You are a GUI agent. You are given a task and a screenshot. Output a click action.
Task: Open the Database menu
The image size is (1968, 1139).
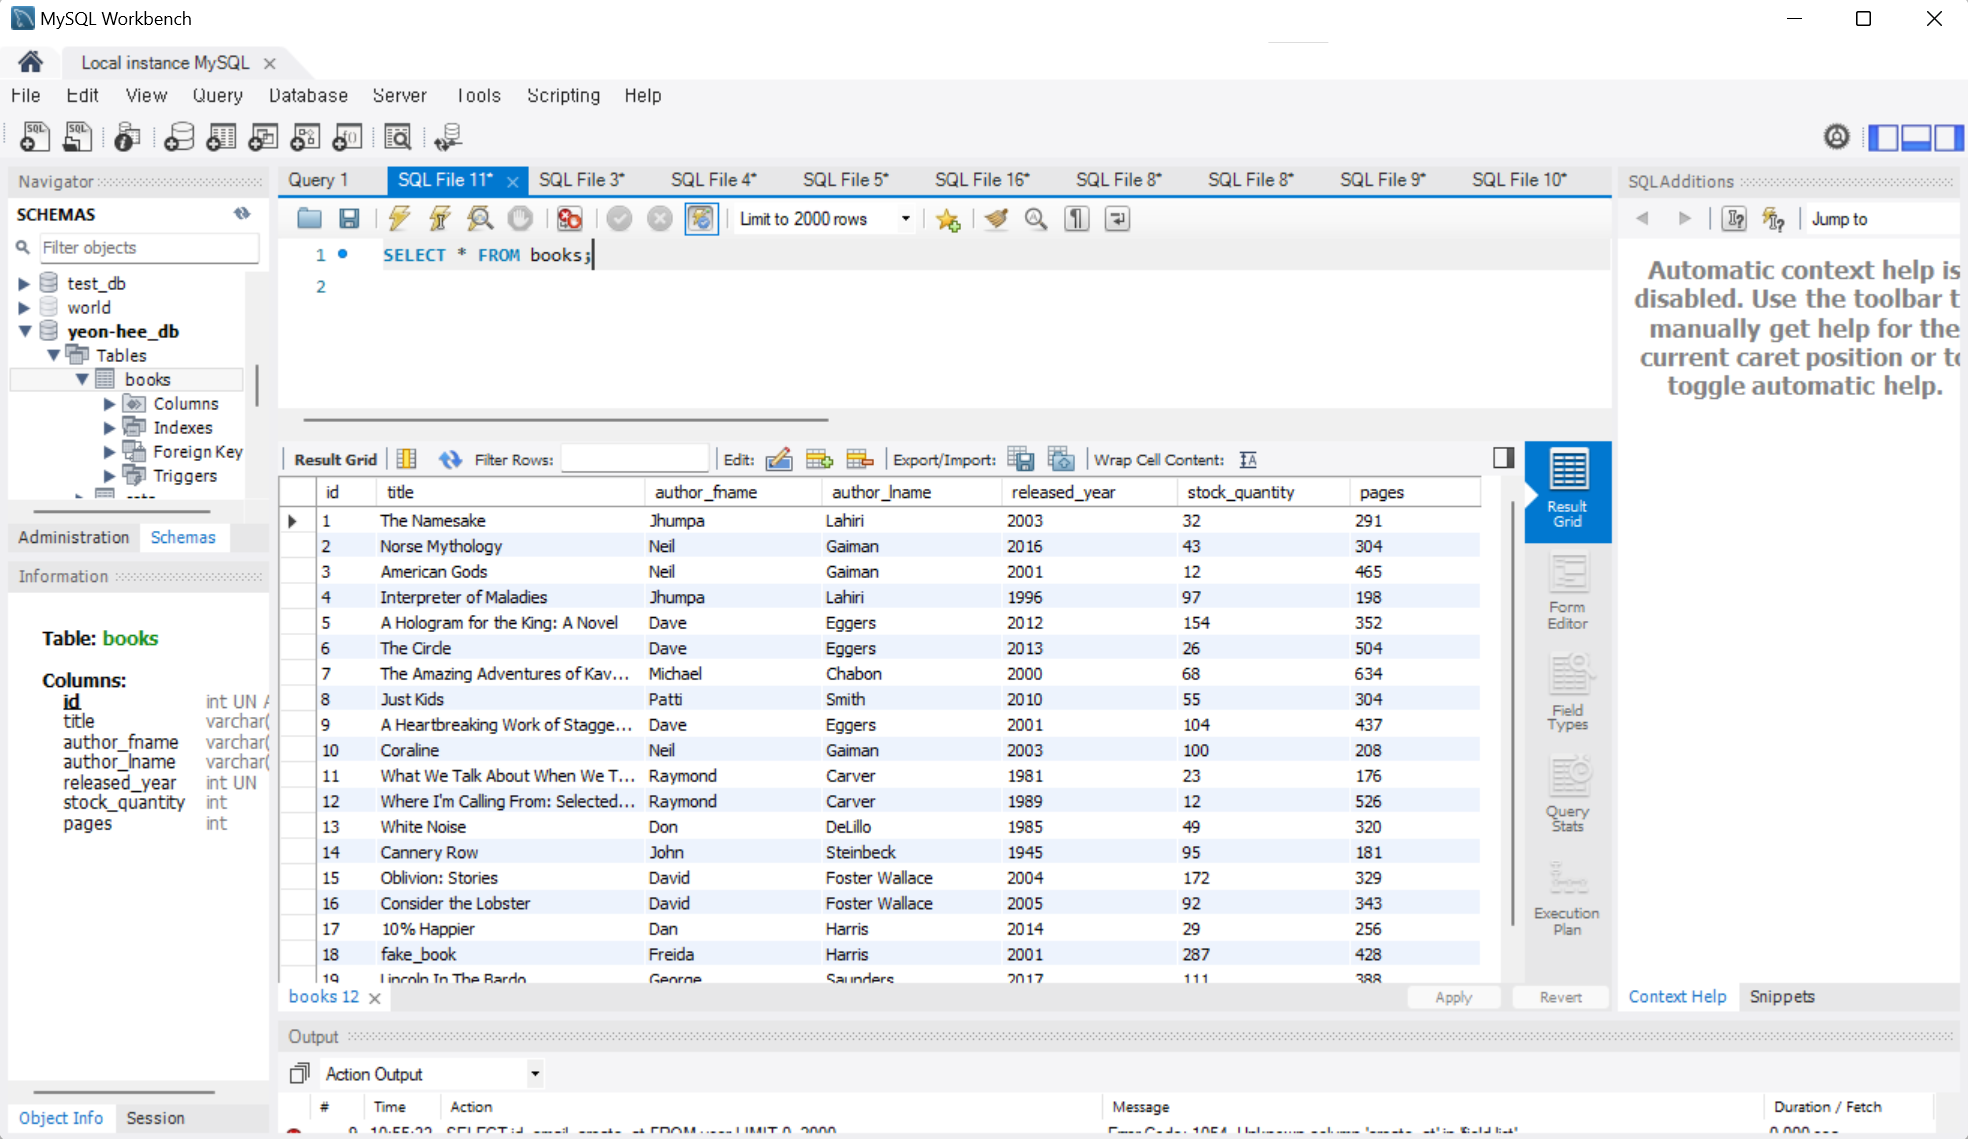(x=308, y=95)
